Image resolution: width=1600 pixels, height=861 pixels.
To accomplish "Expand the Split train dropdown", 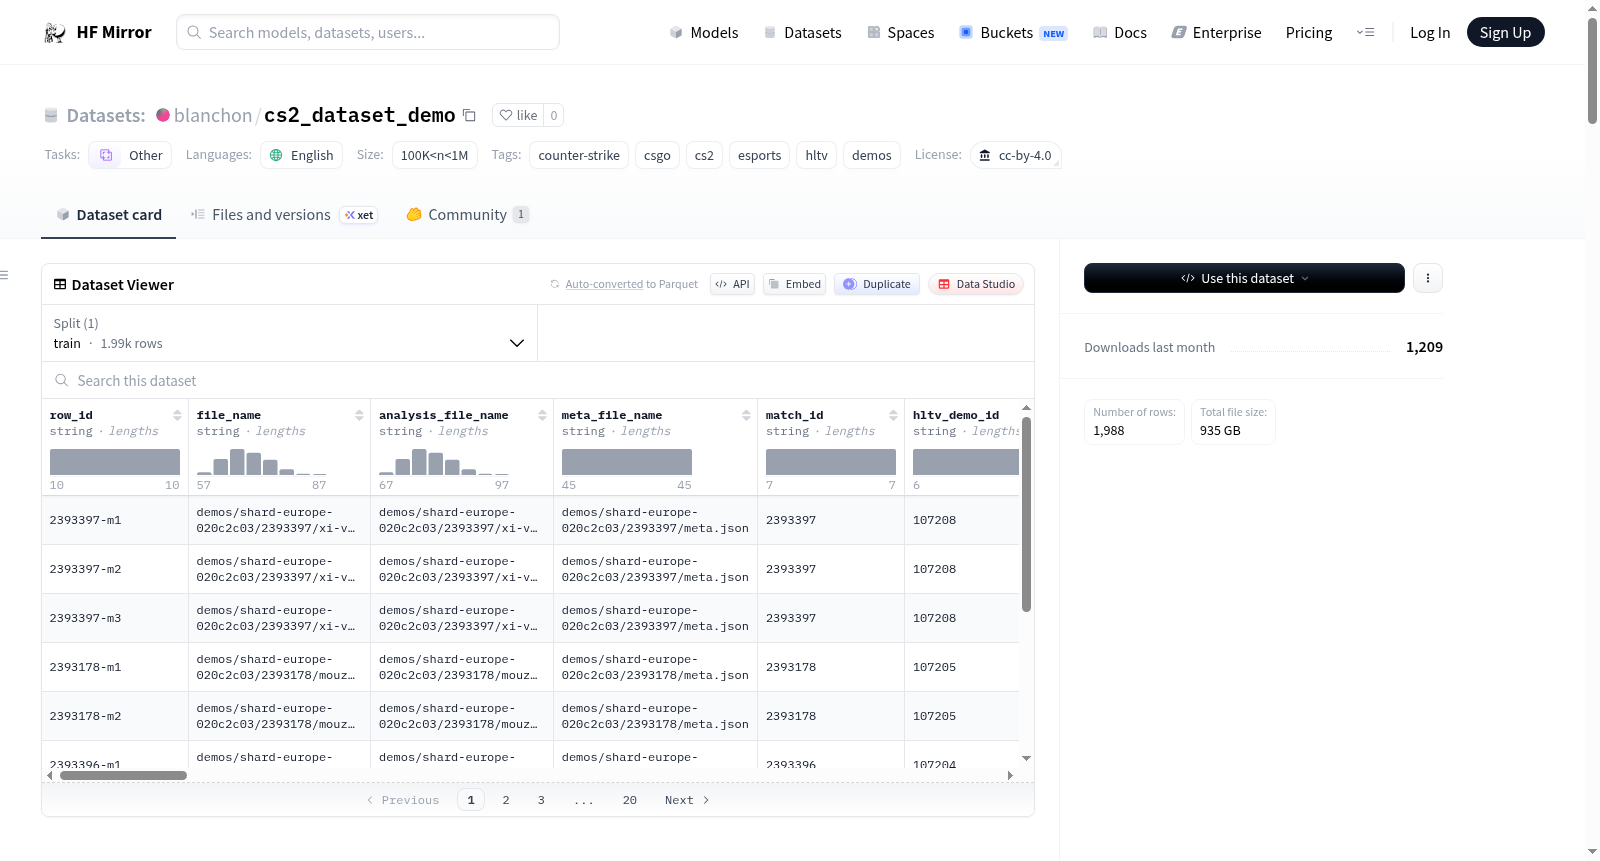I will point(289,333).
